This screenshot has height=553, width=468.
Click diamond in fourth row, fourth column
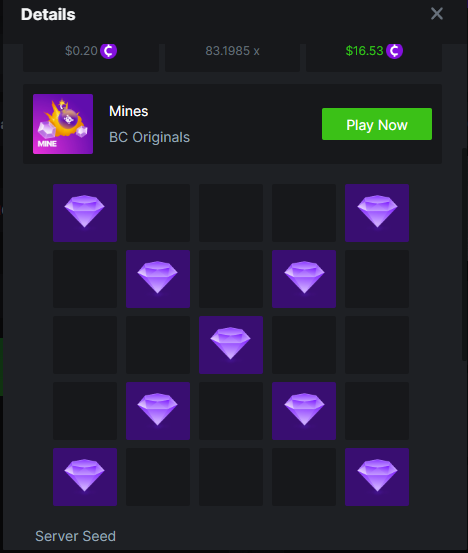click(304, 411)
